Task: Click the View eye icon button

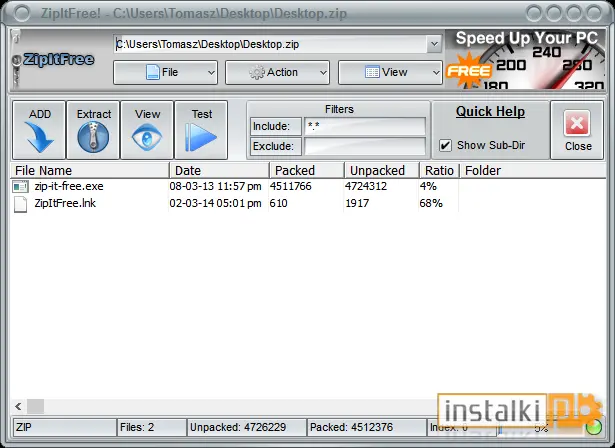Action: tap(147, 130)
